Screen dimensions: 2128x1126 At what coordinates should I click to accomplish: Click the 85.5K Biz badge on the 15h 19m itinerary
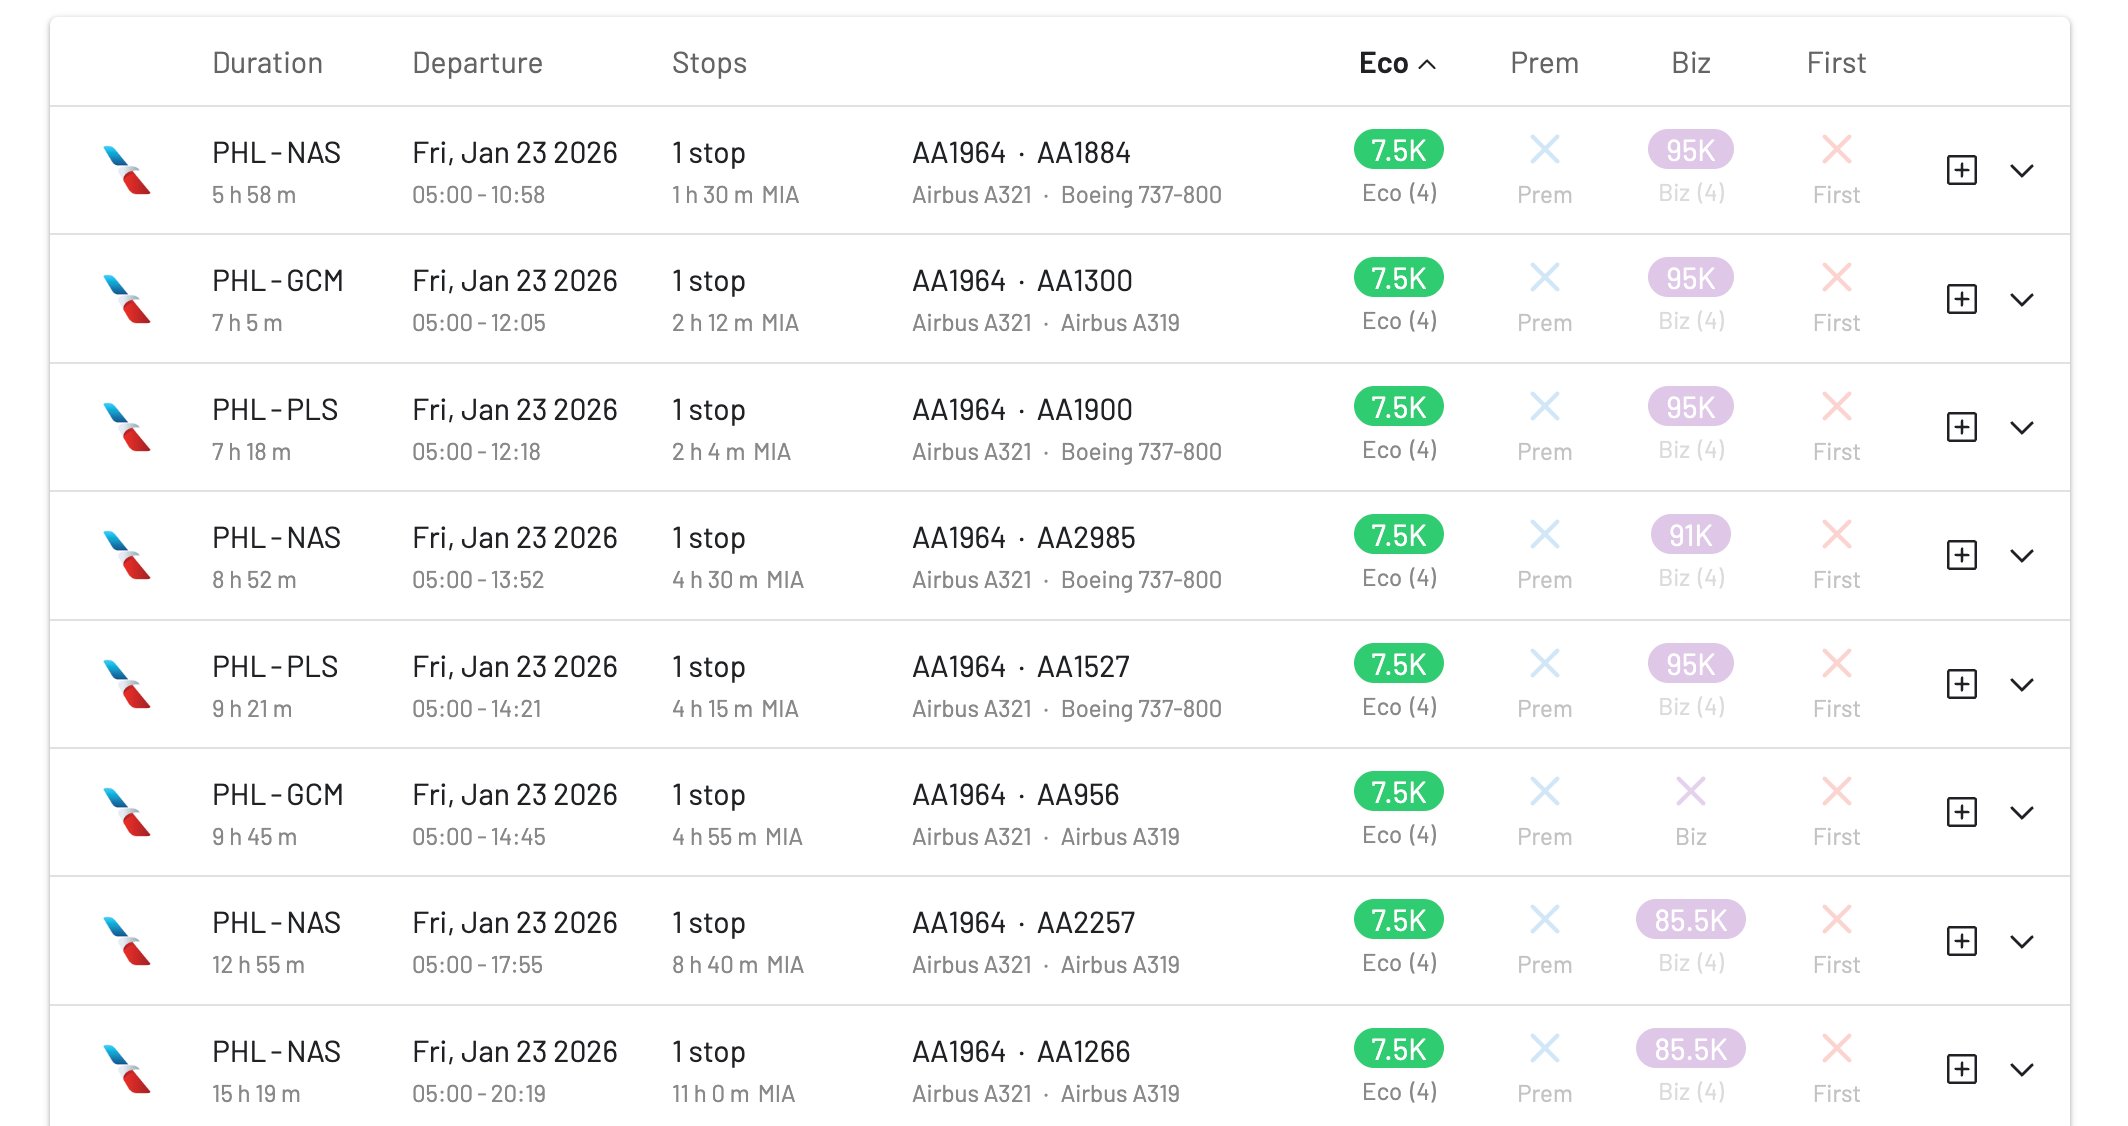coord(1689,1048)
